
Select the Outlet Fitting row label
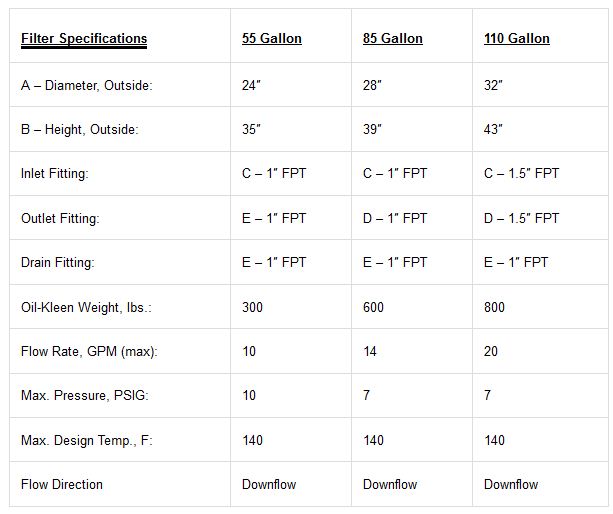(60, 218)
